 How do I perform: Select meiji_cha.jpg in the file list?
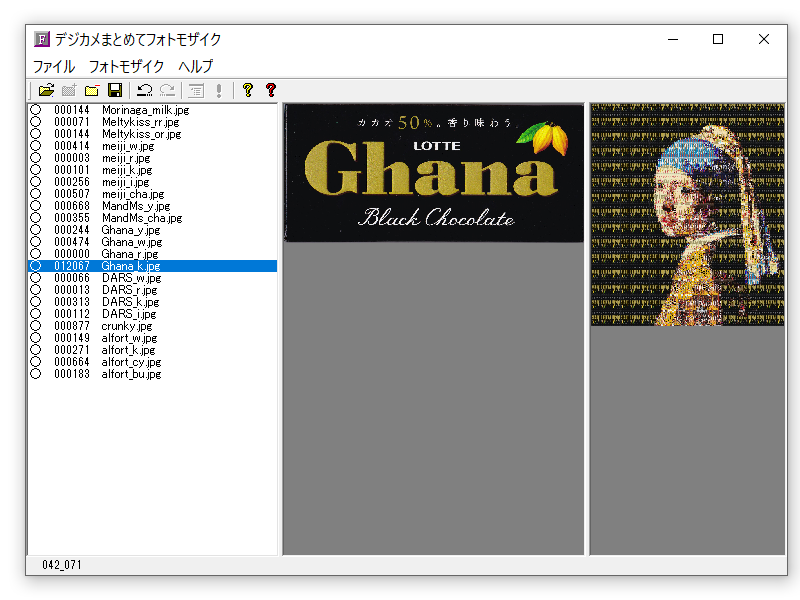click(x=133, y=194)
